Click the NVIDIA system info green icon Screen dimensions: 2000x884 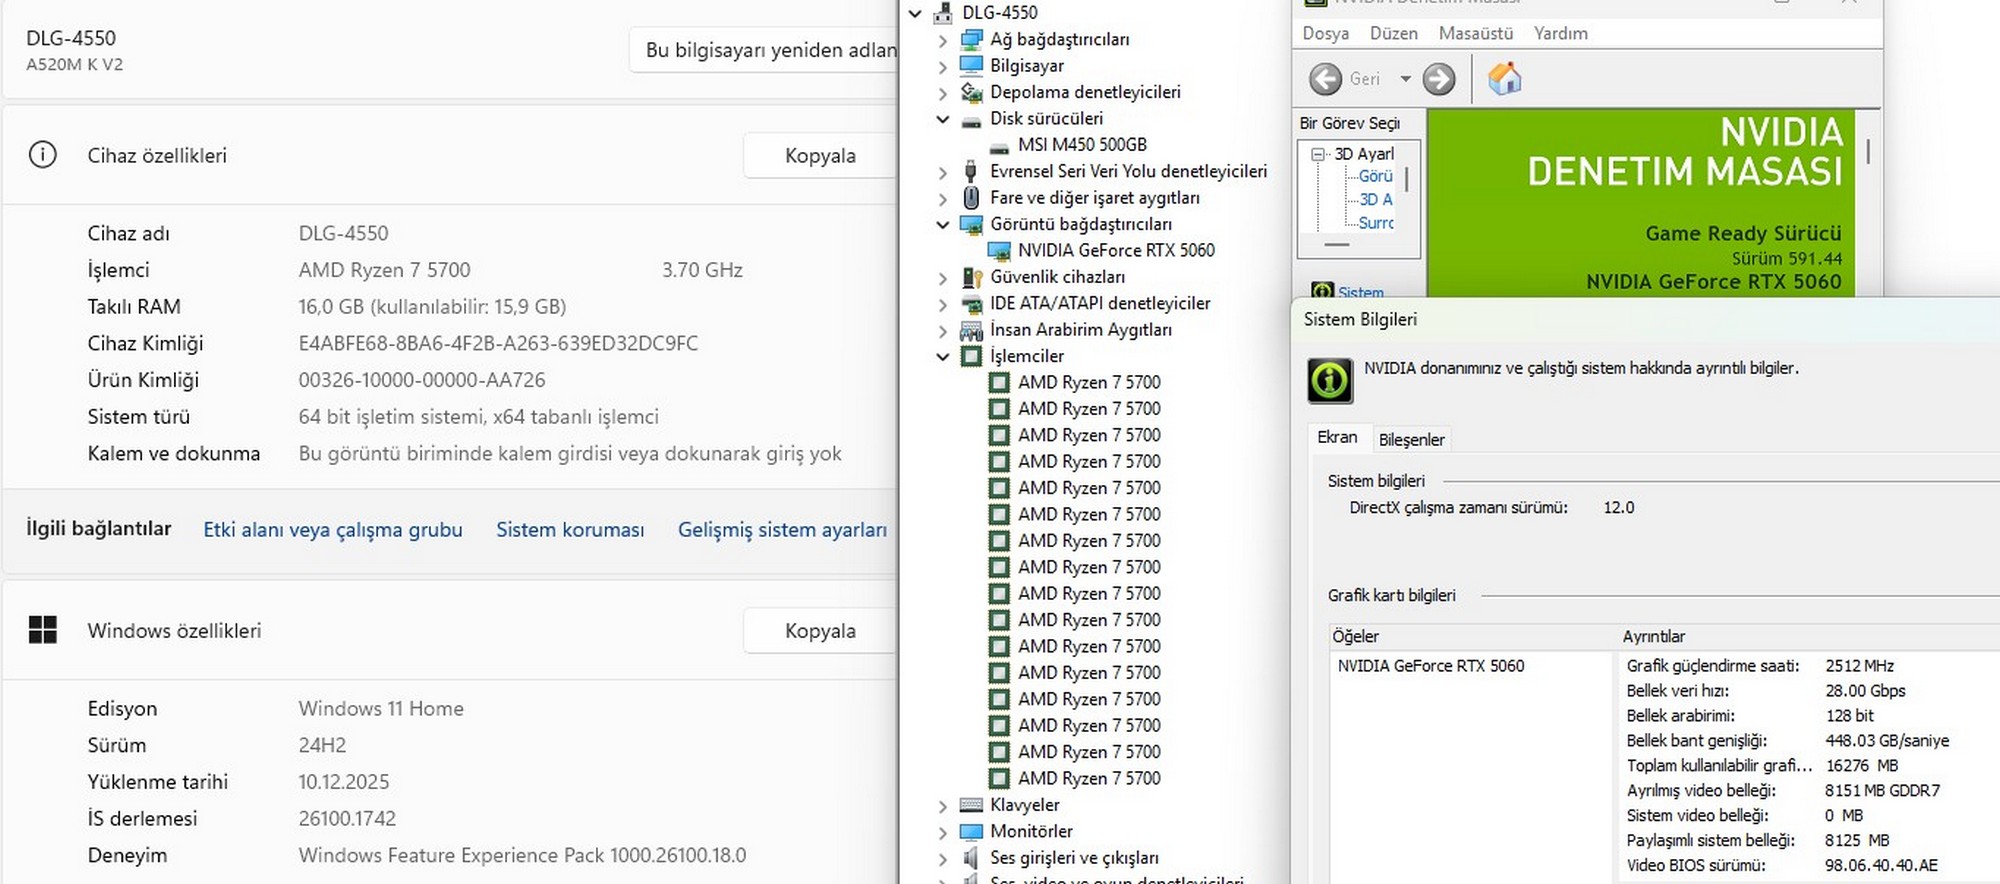(x=1330, y=381)
